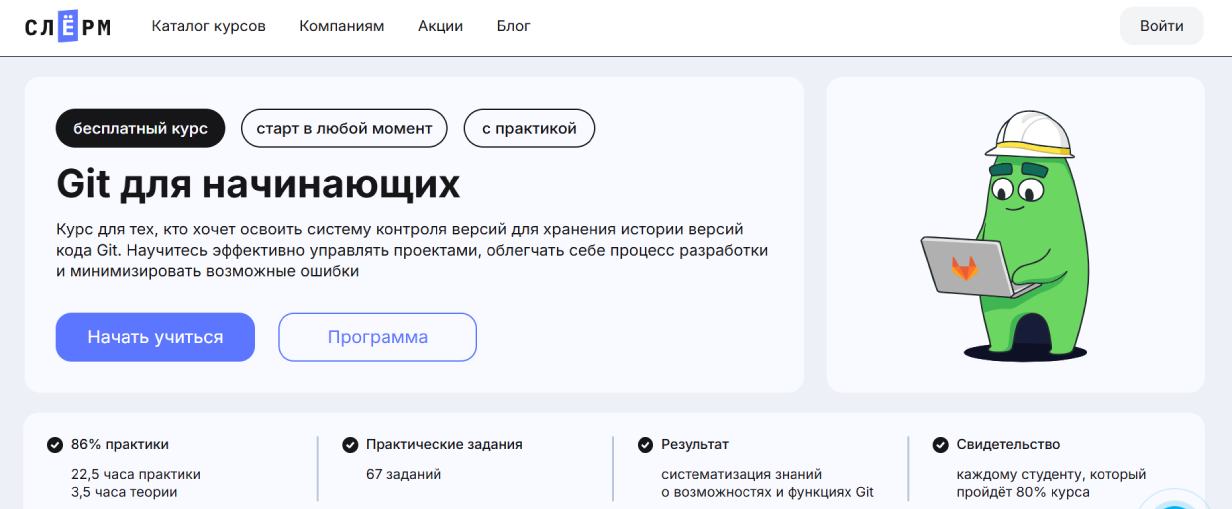Screen dimensions: 1232x509
Task: Click the 67 заданий text
Action: [x=404, y=474]
